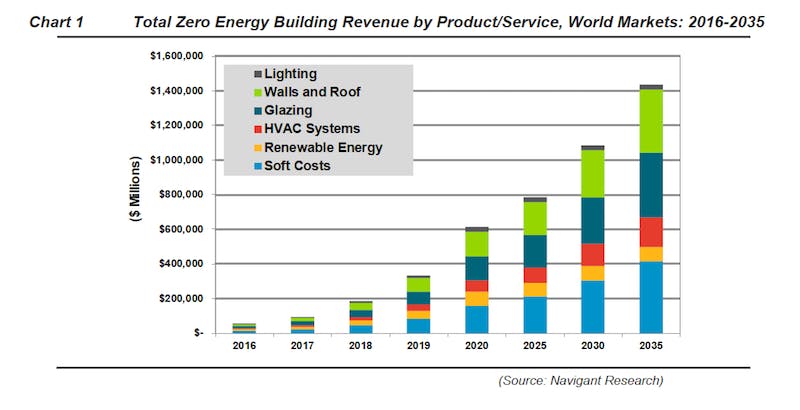
Task: Click the Chart 1 heading label
Action: pos(57,22)
